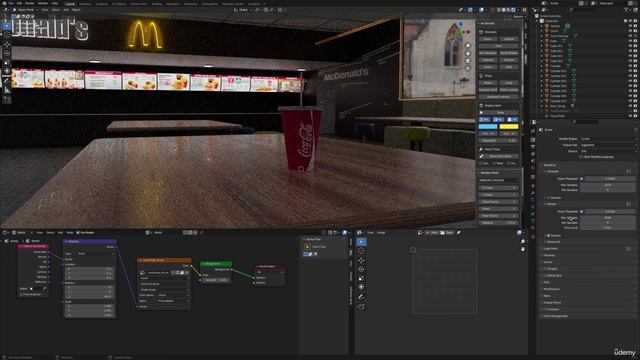Select the Measure tool in 3D viewport toolbar
Viewport: 640px width, 360px height.
(7, 90)
